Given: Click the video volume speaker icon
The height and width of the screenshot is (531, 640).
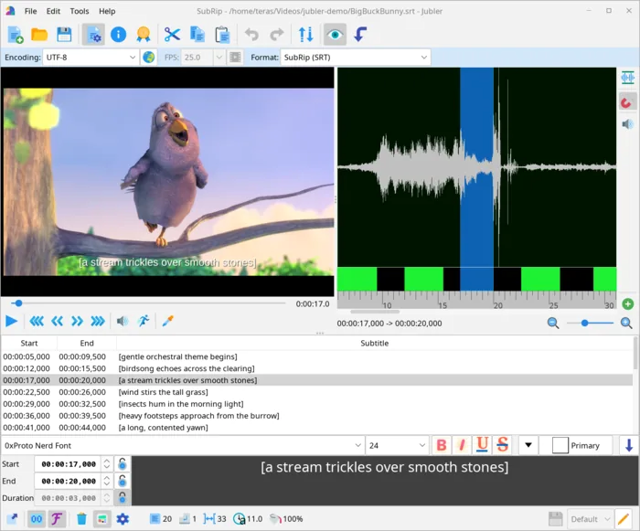Looking at the screenshot, I should [122, 321].
